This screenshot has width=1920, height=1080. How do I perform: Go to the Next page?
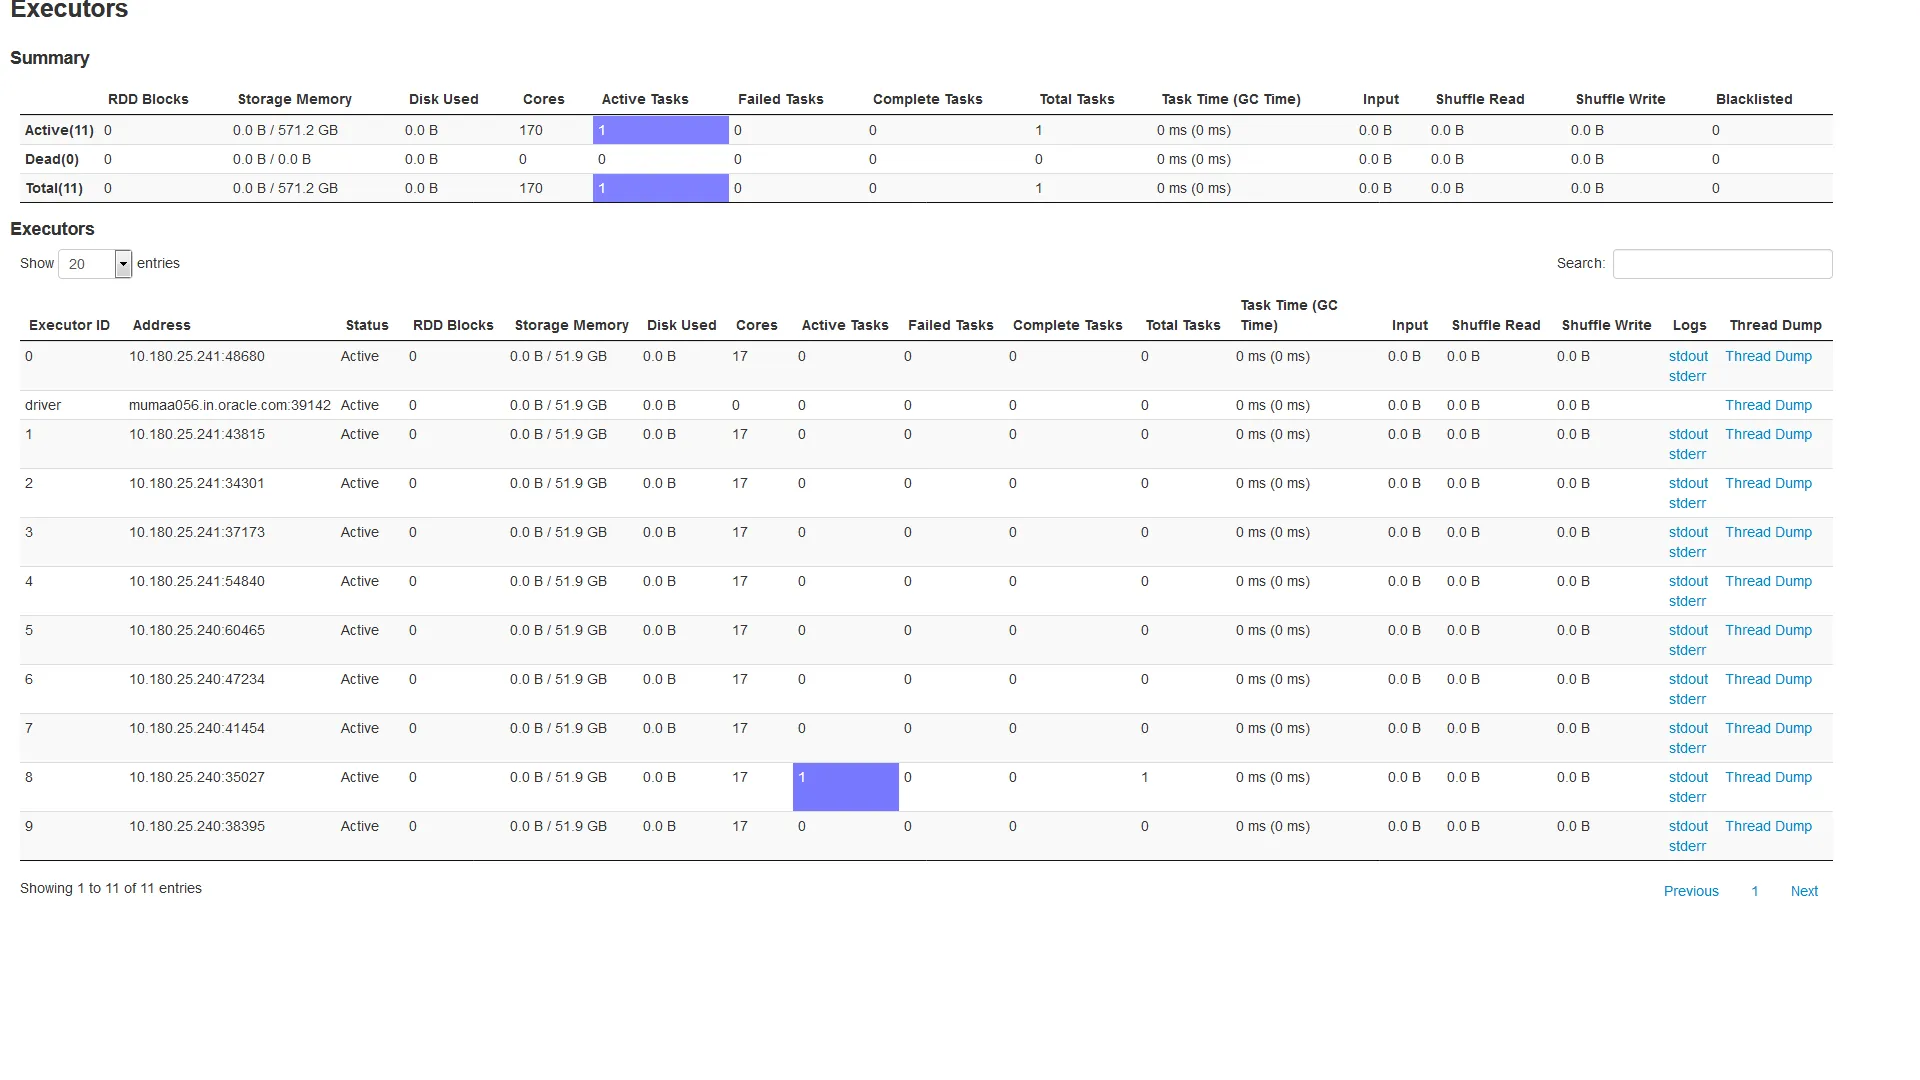coord(1804,892)
